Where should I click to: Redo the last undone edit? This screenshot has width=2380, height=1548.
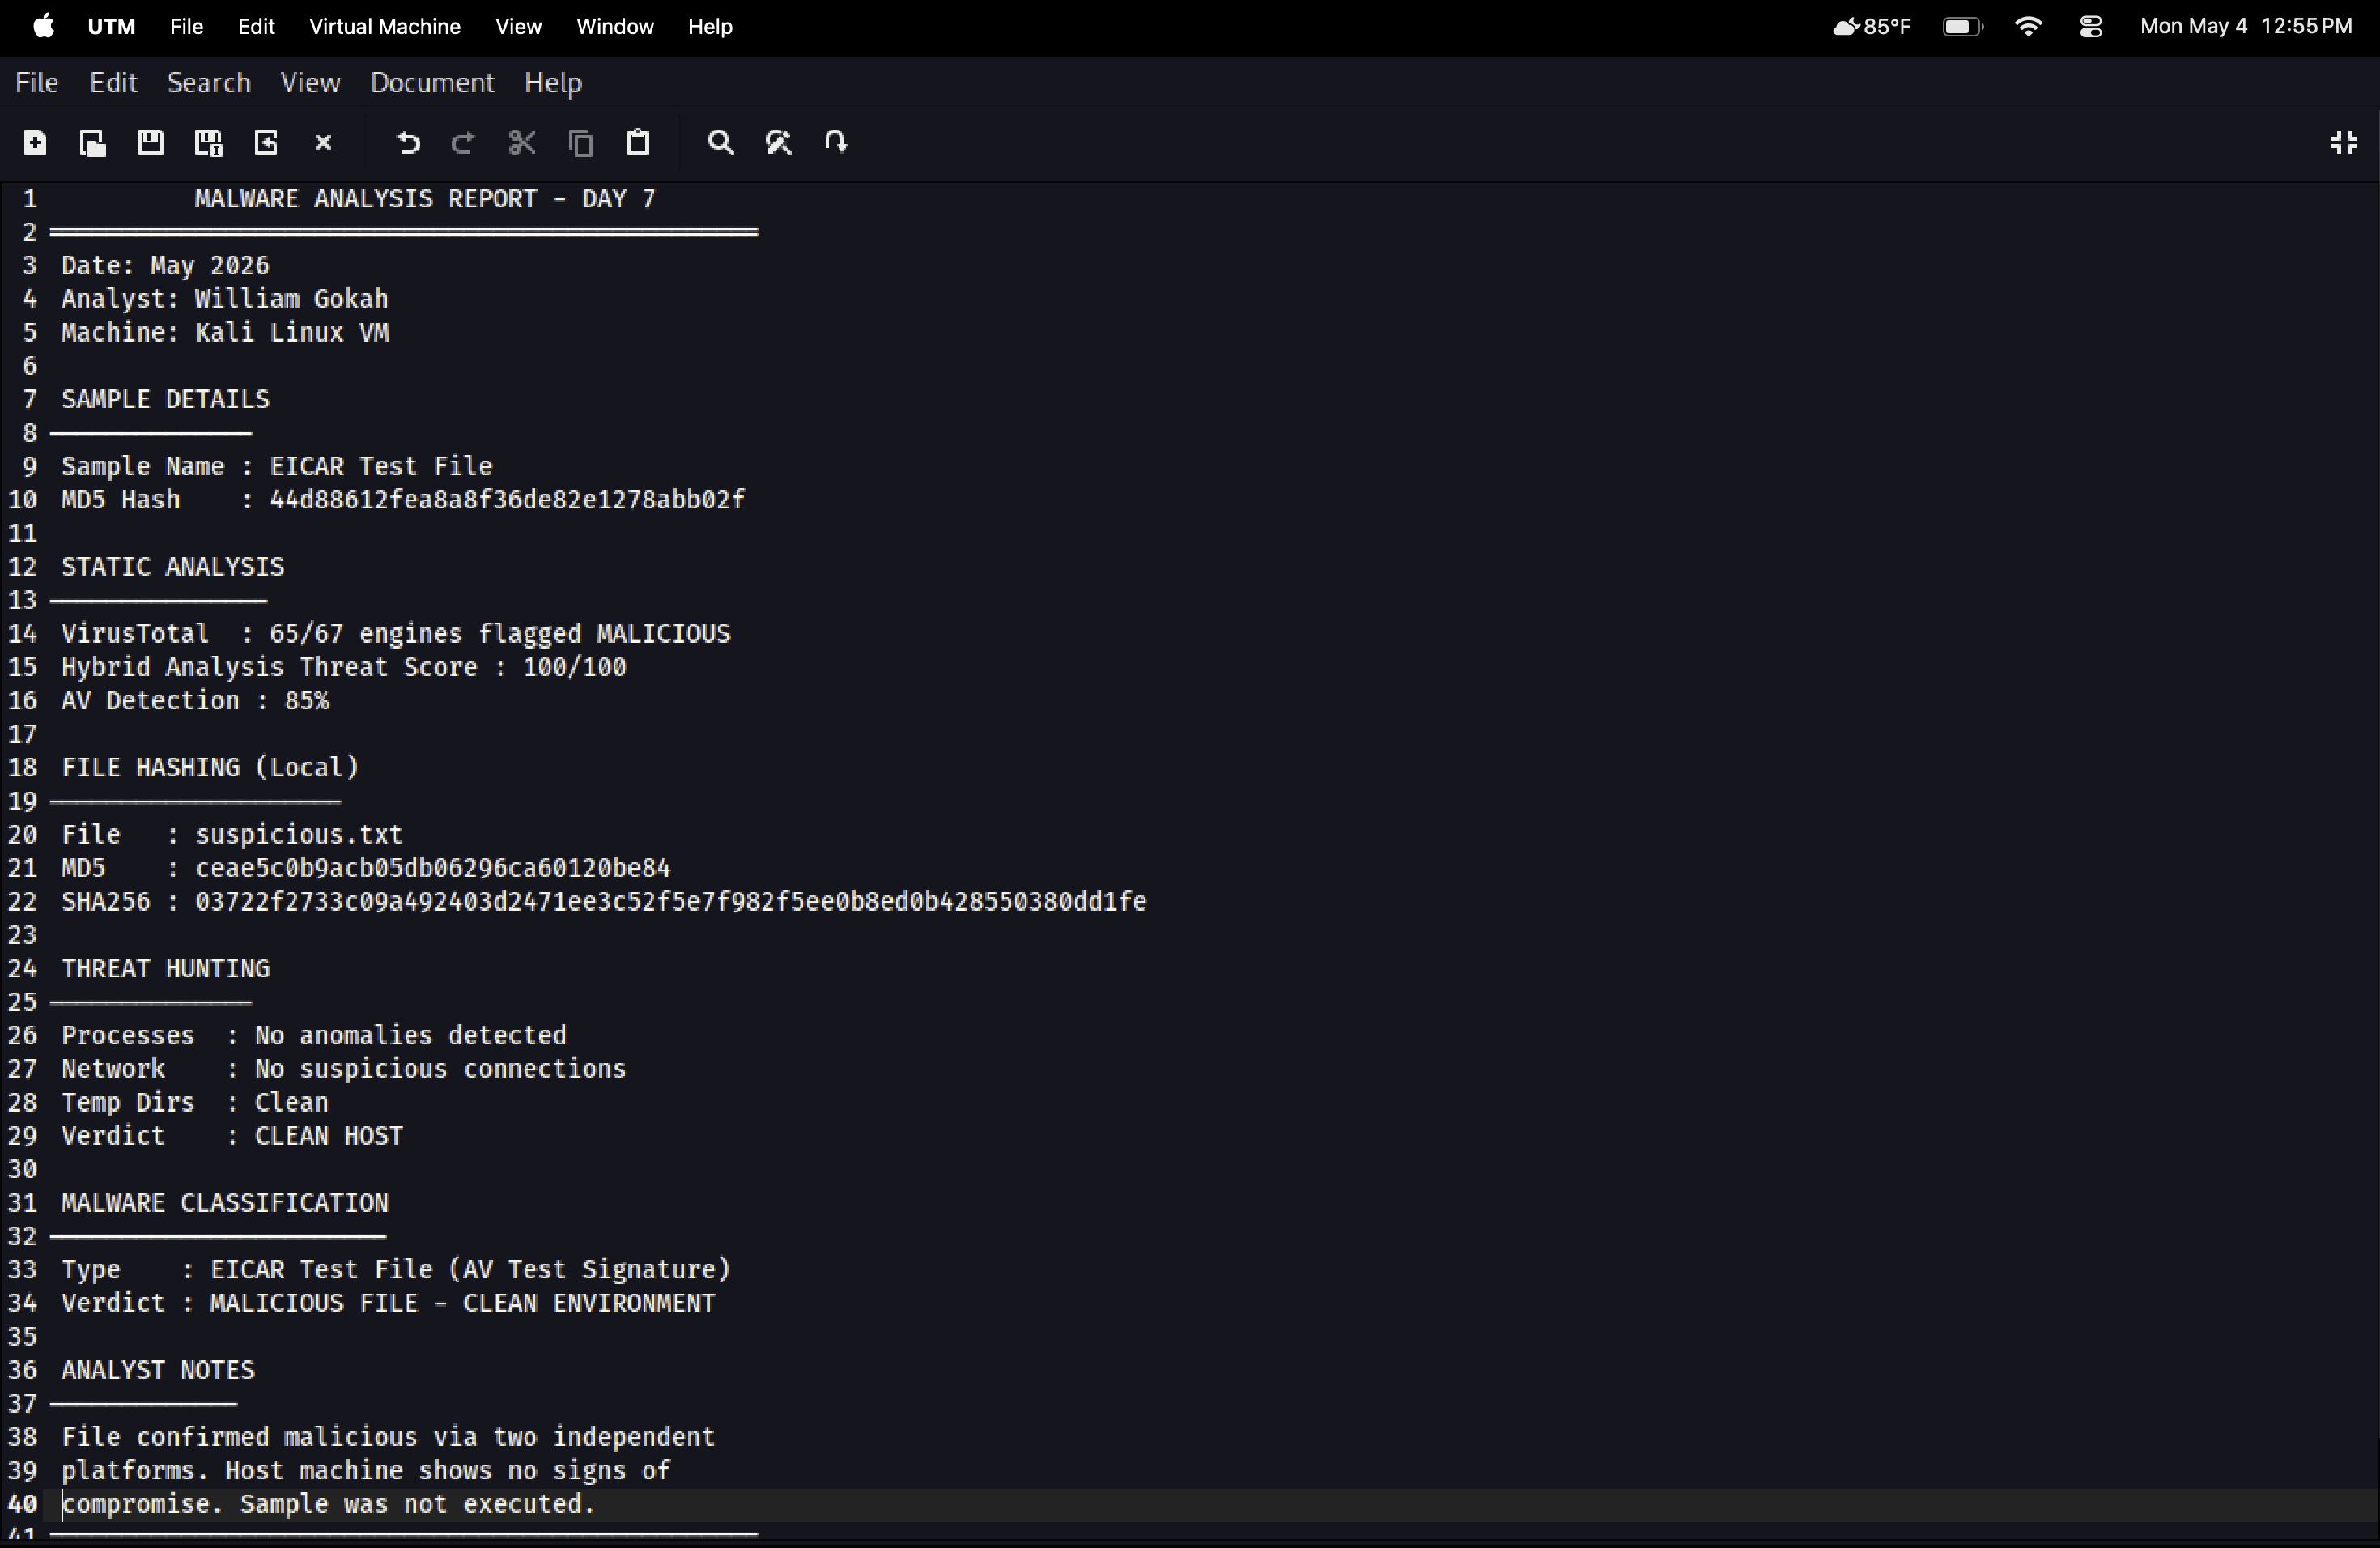click(463, 143)
